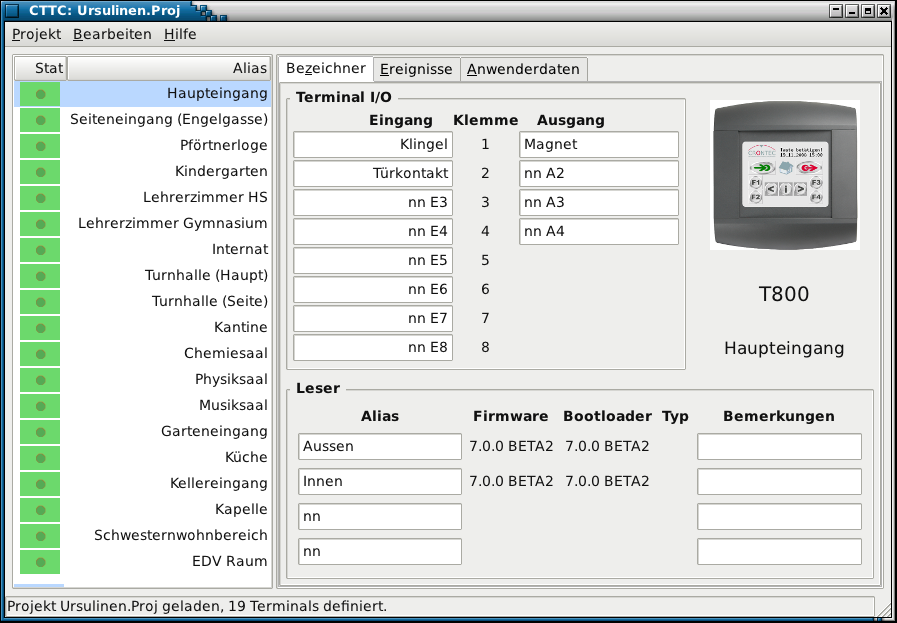Click the status icon next to Internat
Screen dimensions: 897x623
coord(39,249)
